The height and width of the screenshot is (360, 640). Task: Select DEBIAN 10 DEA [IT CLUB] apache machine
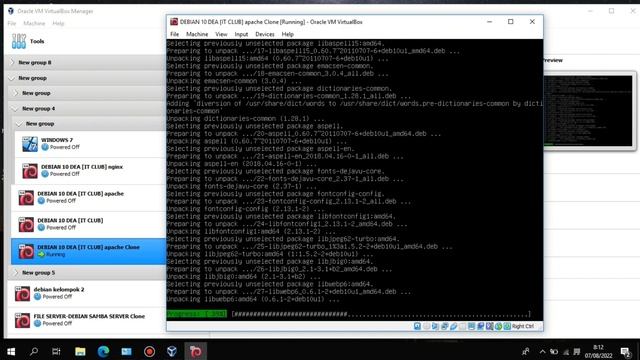(x=89, y=198)
